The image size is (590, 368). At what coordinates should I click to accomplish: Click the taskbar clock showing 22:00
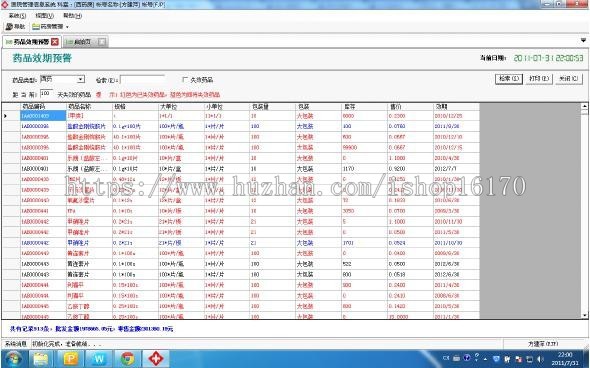click(x=565, y=359)
